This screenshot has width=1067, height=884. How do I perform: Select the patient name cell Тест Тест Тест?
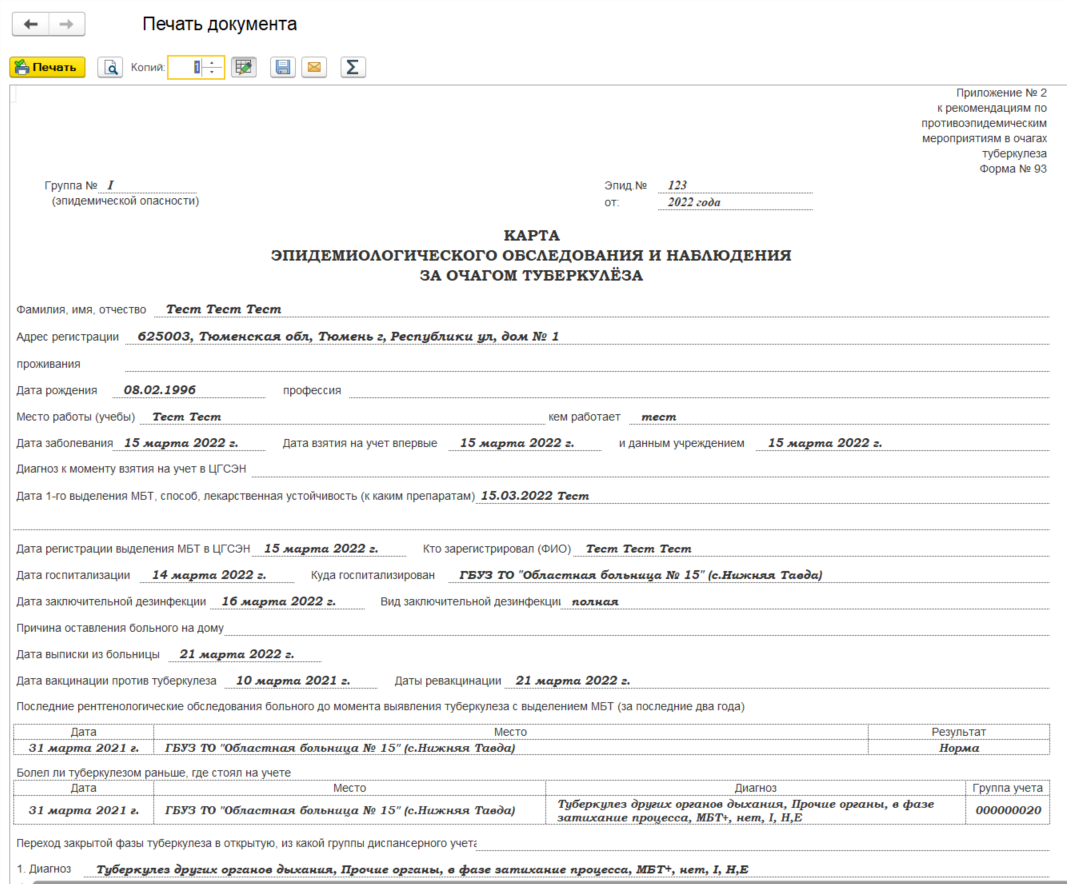224,309
